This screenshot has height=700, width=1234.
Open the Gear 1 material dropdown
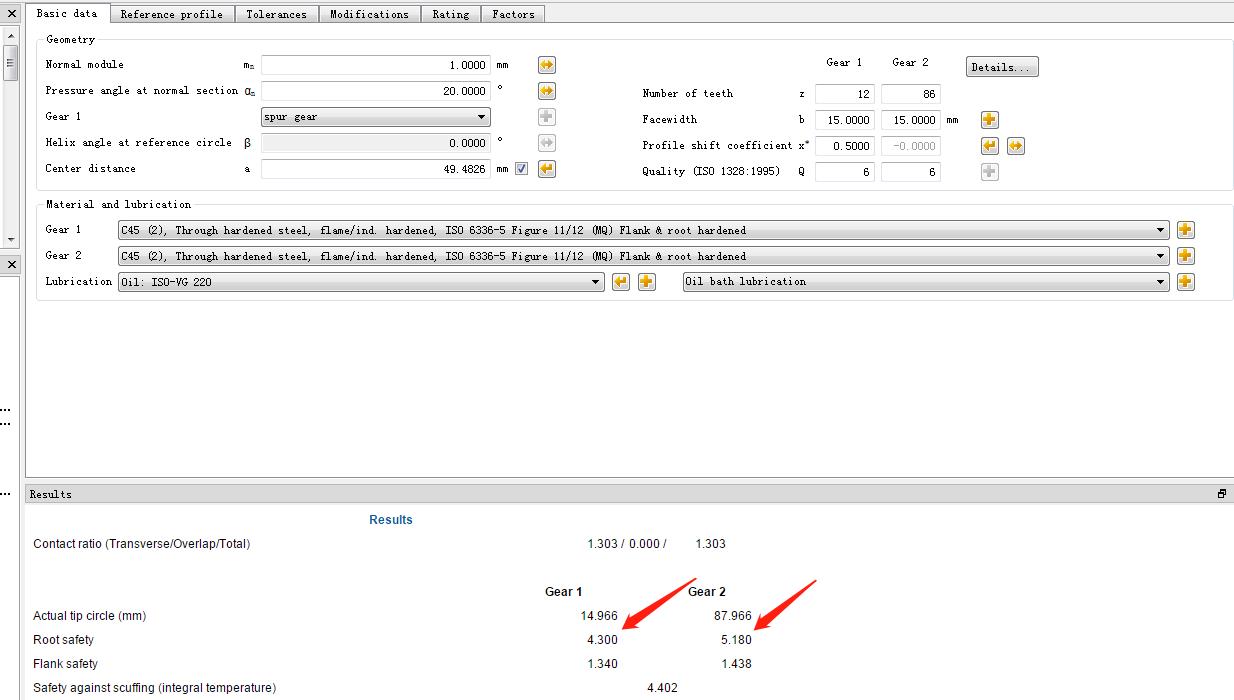click(x=643, y=230)
